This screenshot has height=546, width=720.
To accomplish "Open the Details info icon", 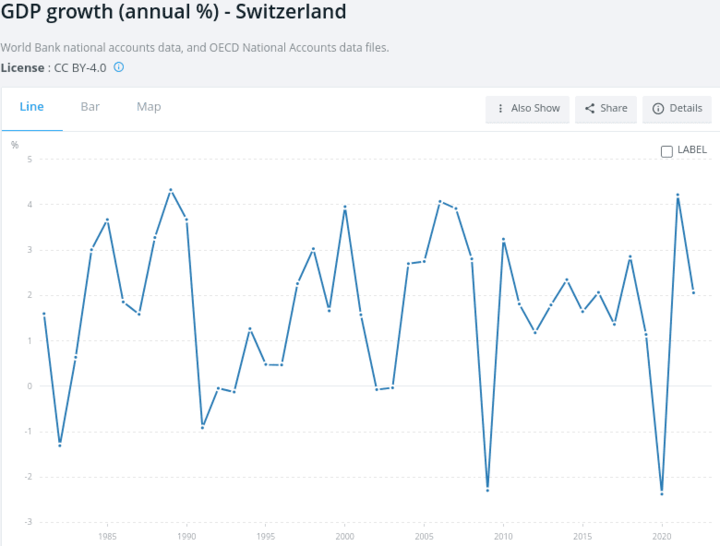I will (658, 108).
